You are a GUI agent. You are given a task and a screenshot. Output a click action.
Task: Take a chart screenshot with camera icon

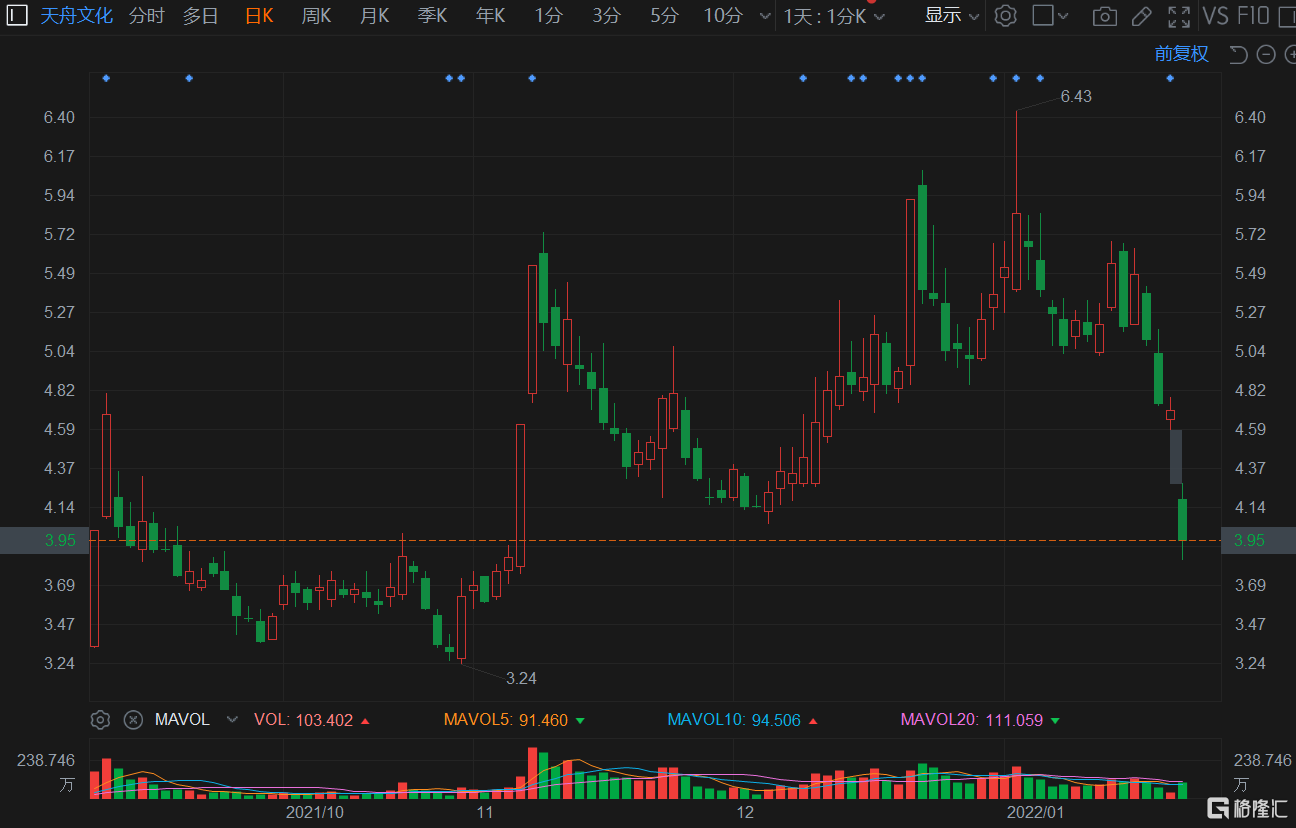[1104, 16]
